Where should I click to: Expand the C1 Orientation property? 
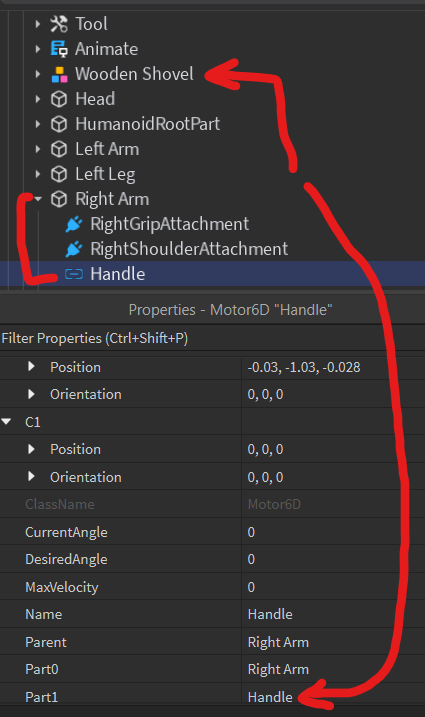[31, 476]
